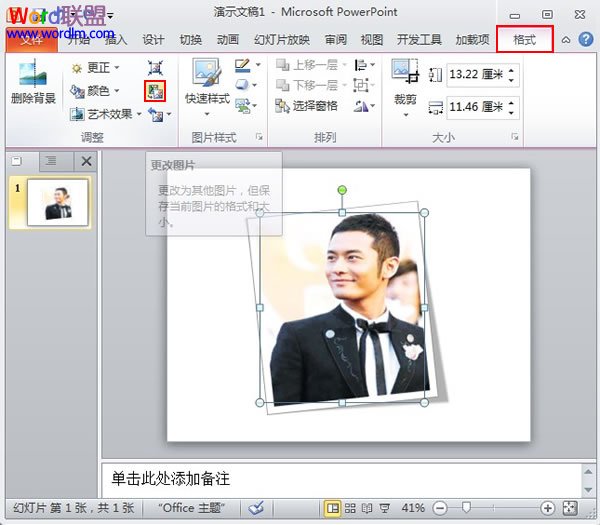
Task: Open the 更正 corrections dropdown
Action: tap(95, 68)
